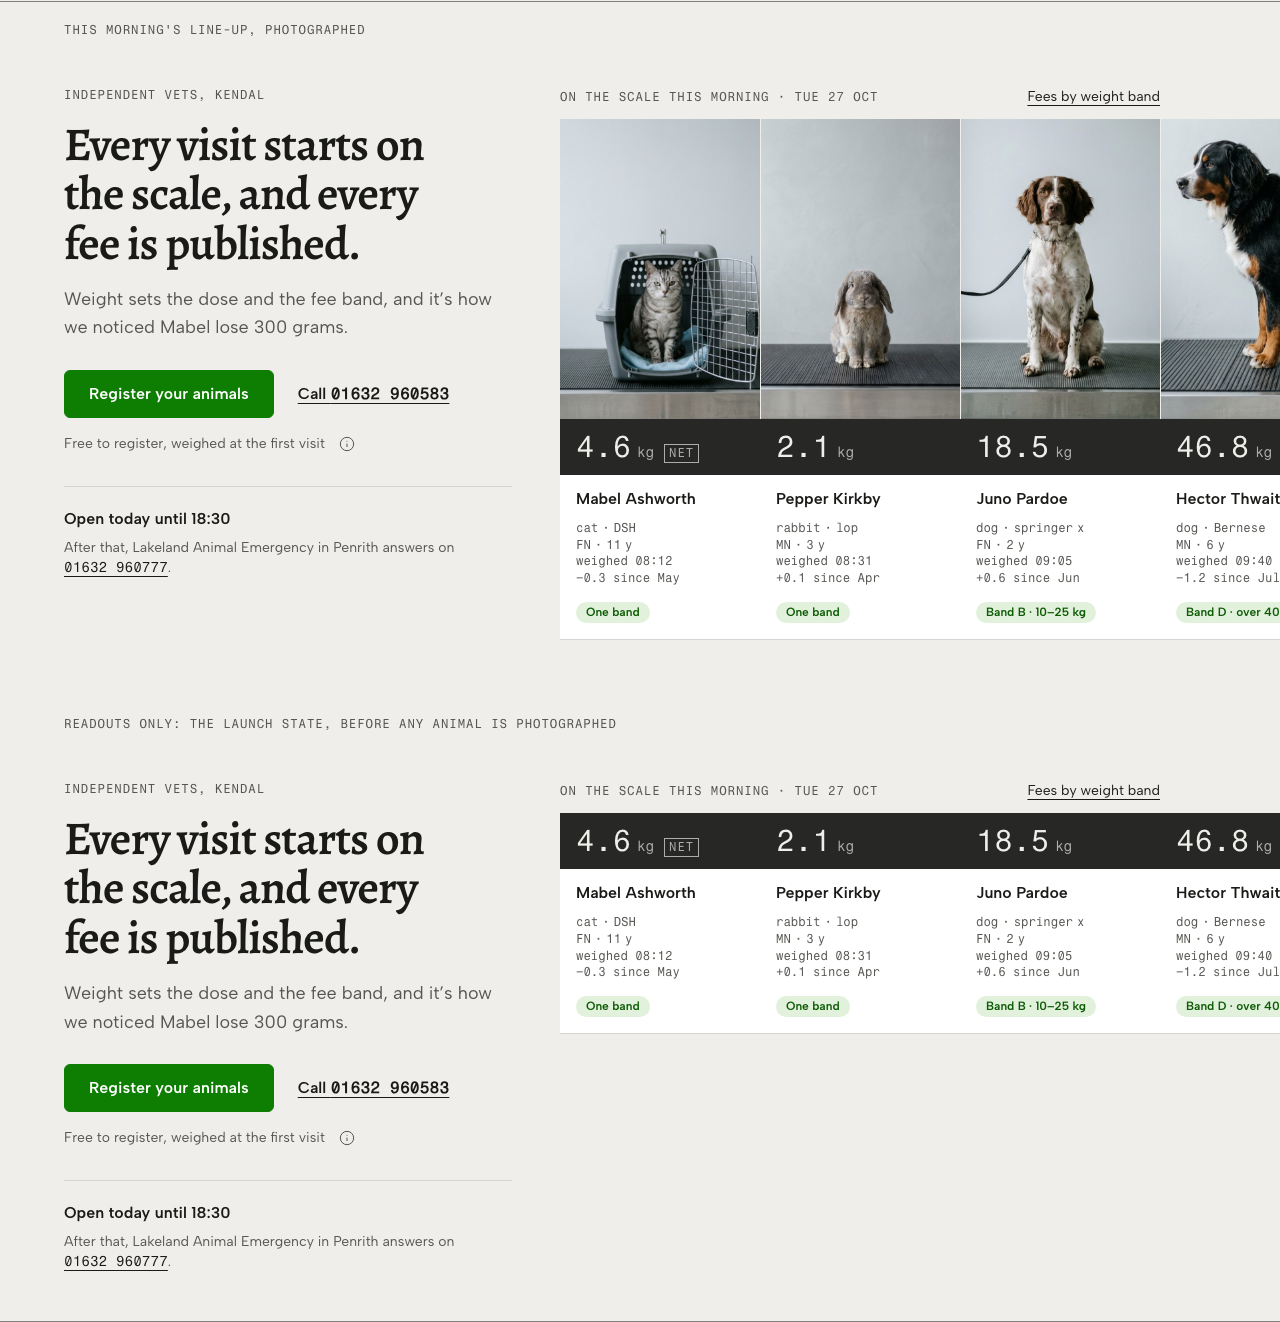The width and height of the screenshot is (1280, 1322).
Task: Click the NET badge in the readouts-only section
Action: [681, 847]
